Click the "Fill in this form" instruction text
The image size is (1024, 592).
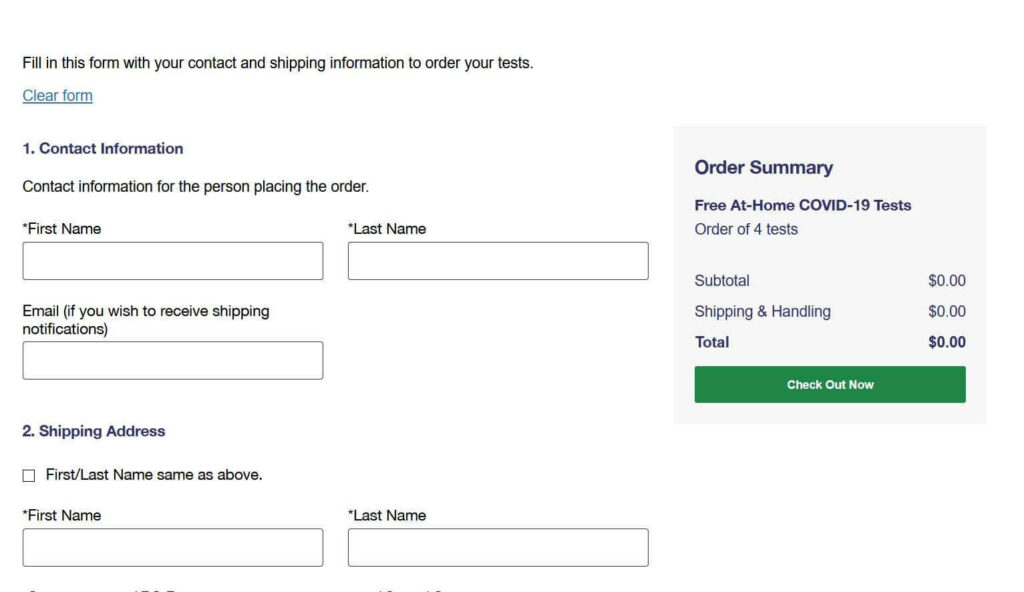(x=278, y=63)
